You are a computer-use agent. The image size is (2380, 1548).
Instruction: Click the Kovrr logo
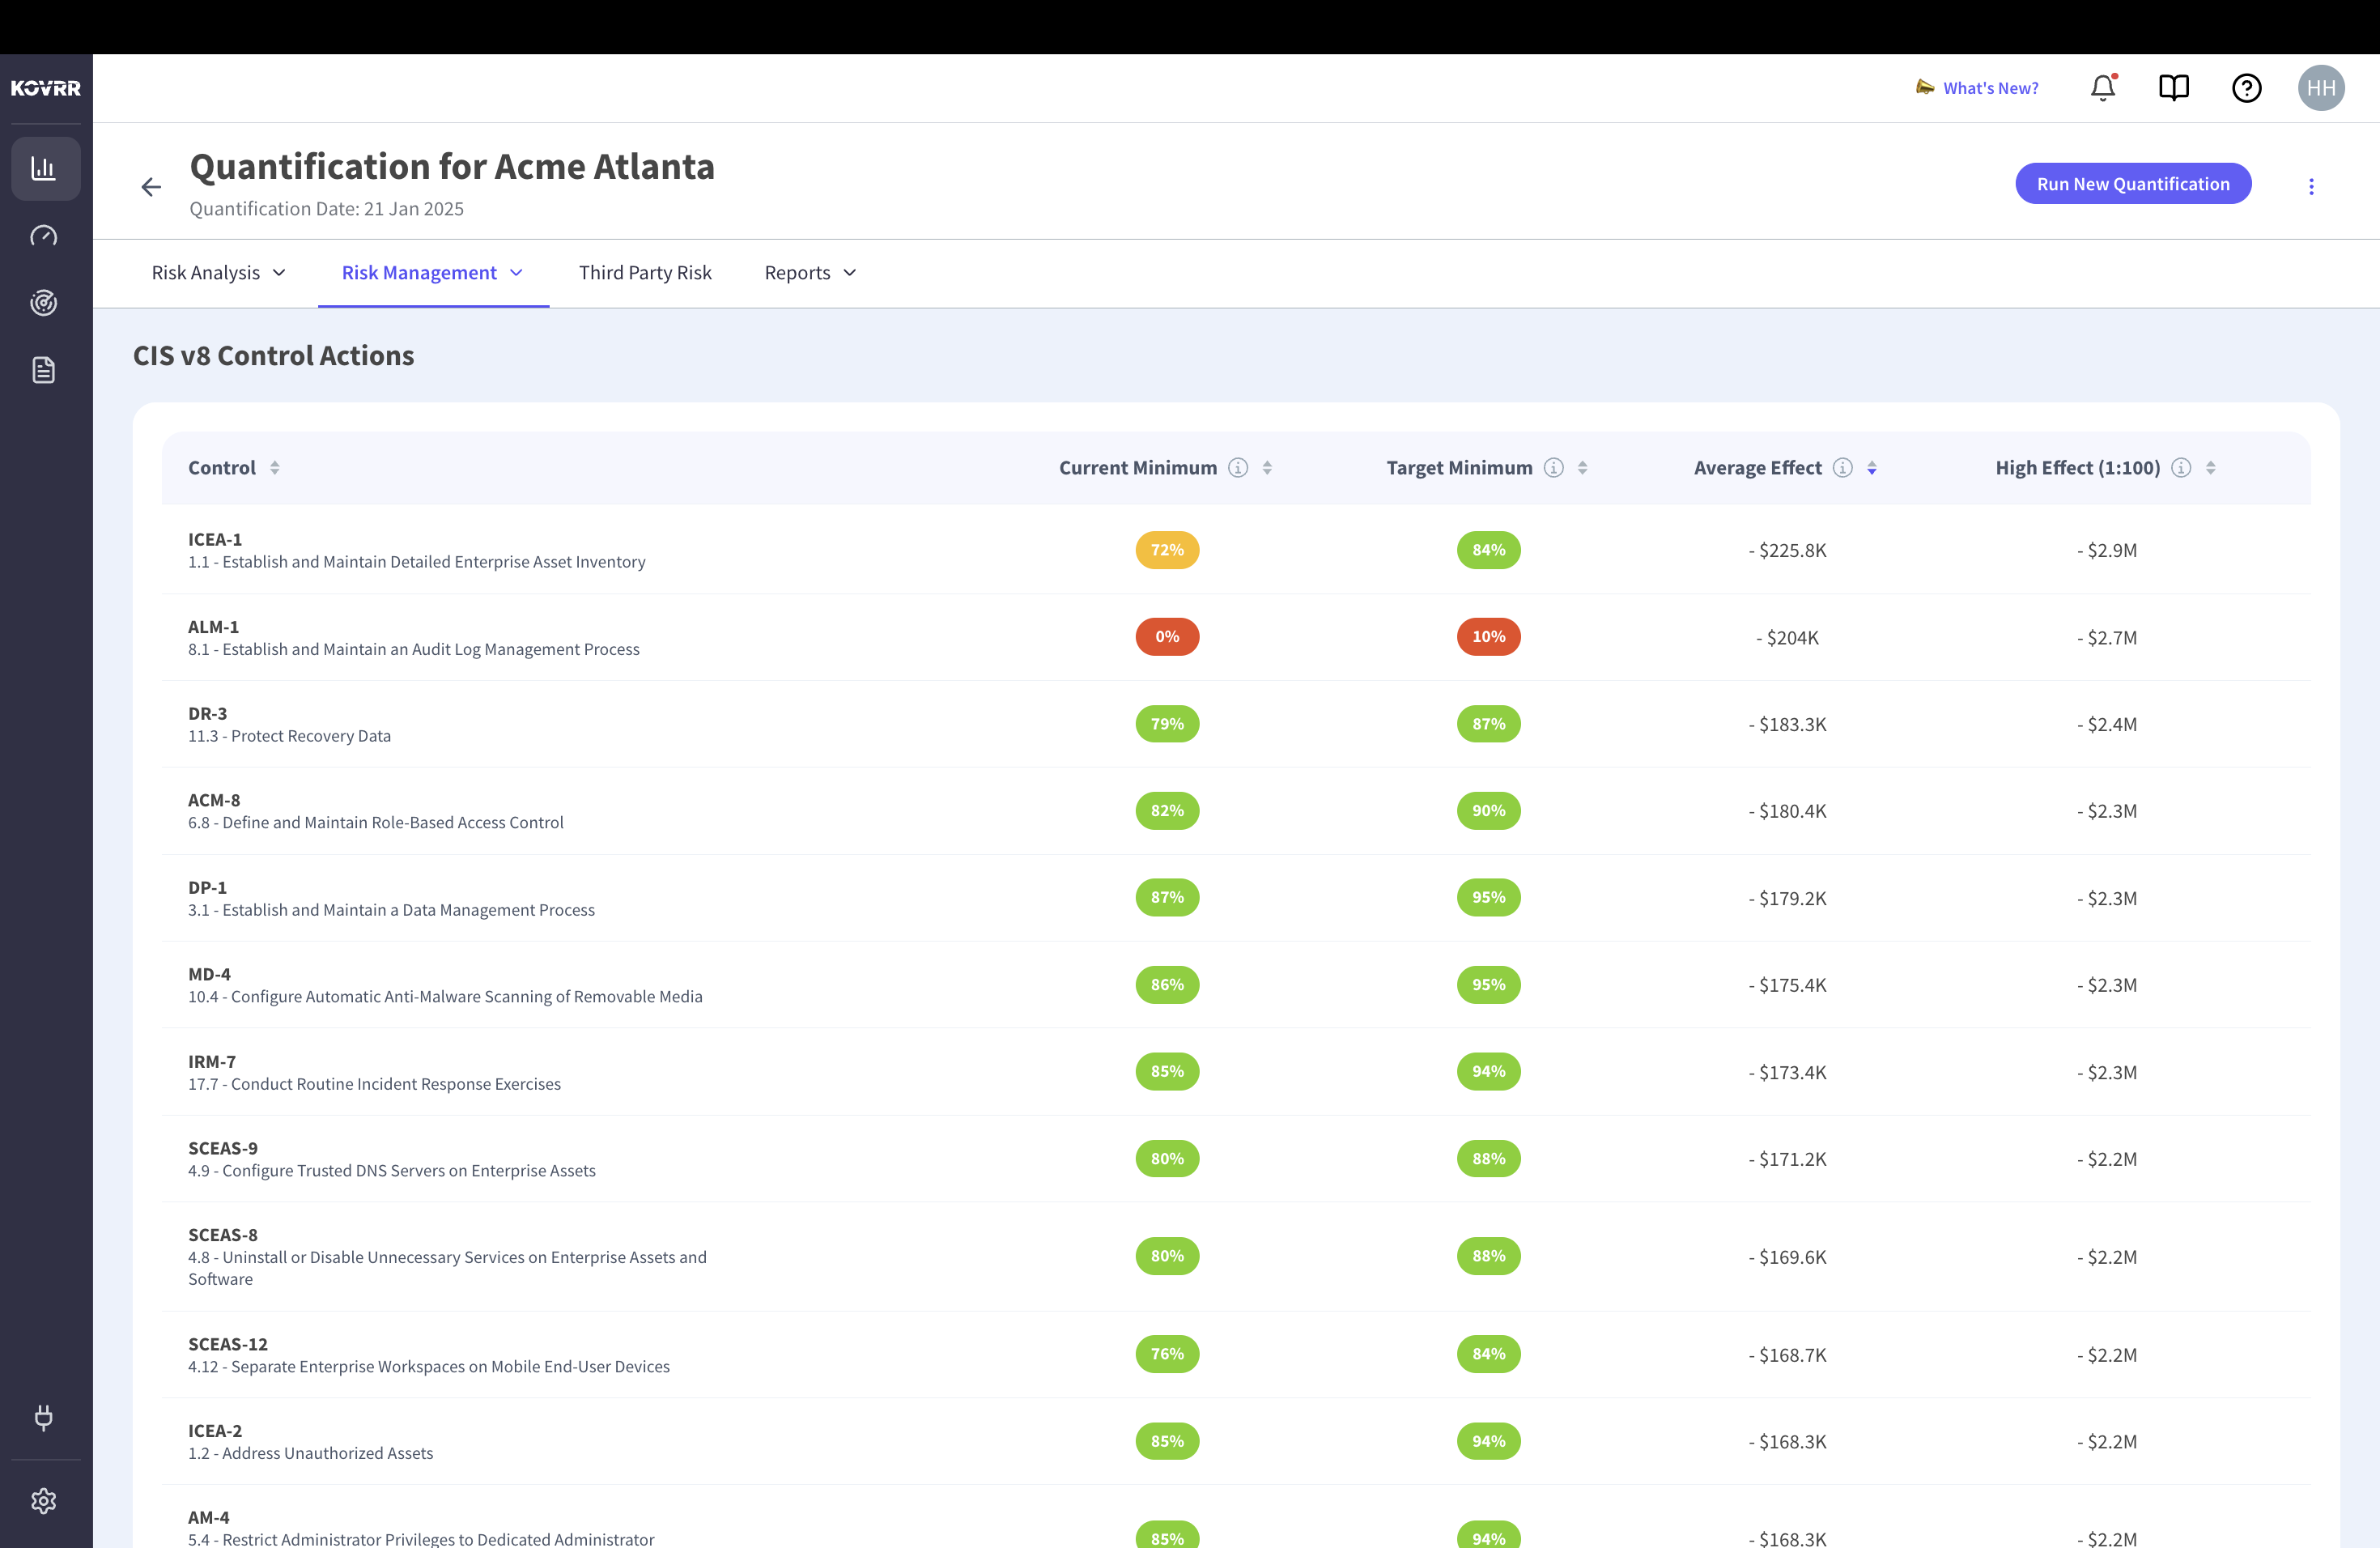click(x=46, y=88)
